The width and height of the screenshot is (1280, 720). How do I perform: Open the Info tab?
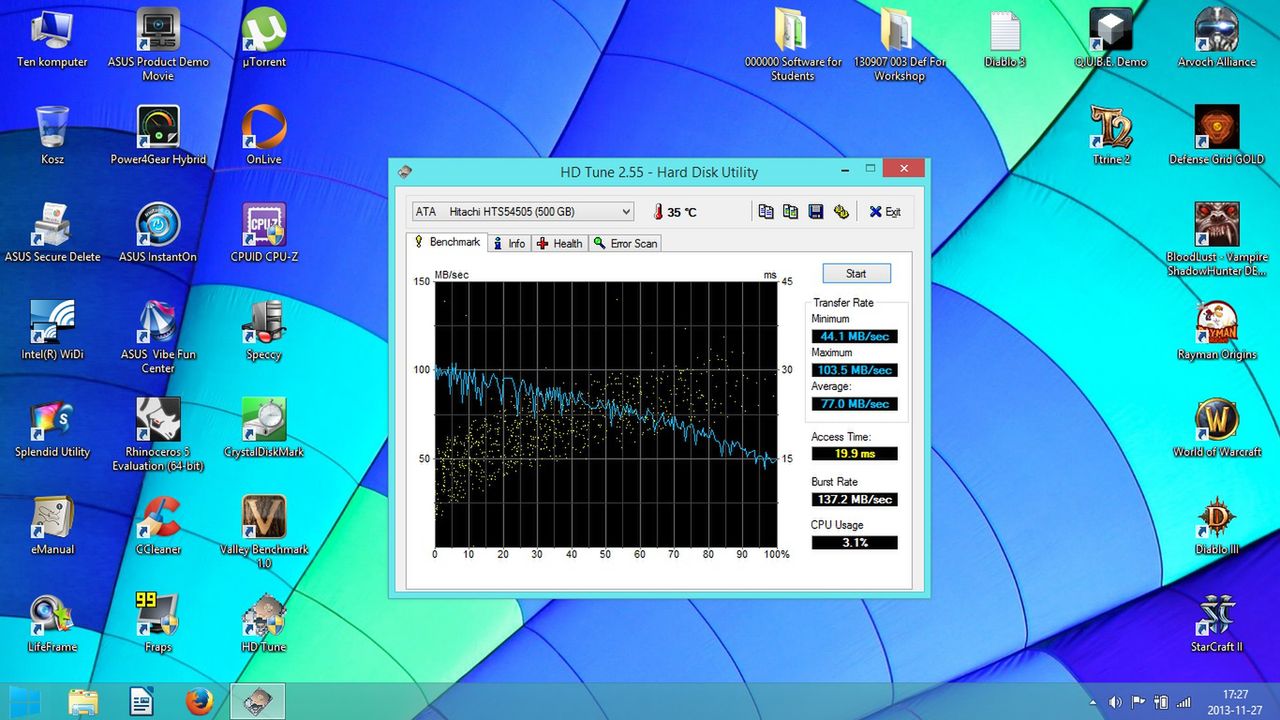click(x=509, y=243)
